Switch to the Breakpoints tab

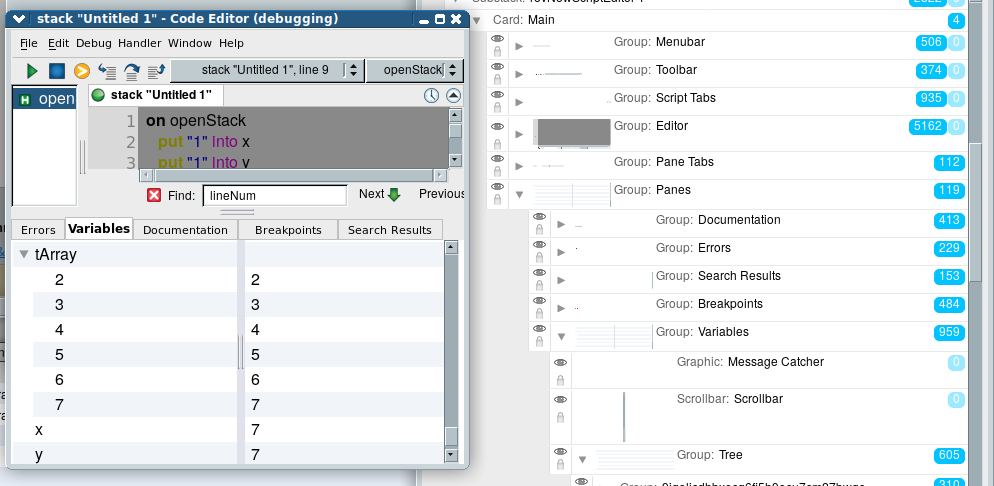(288, 230)
